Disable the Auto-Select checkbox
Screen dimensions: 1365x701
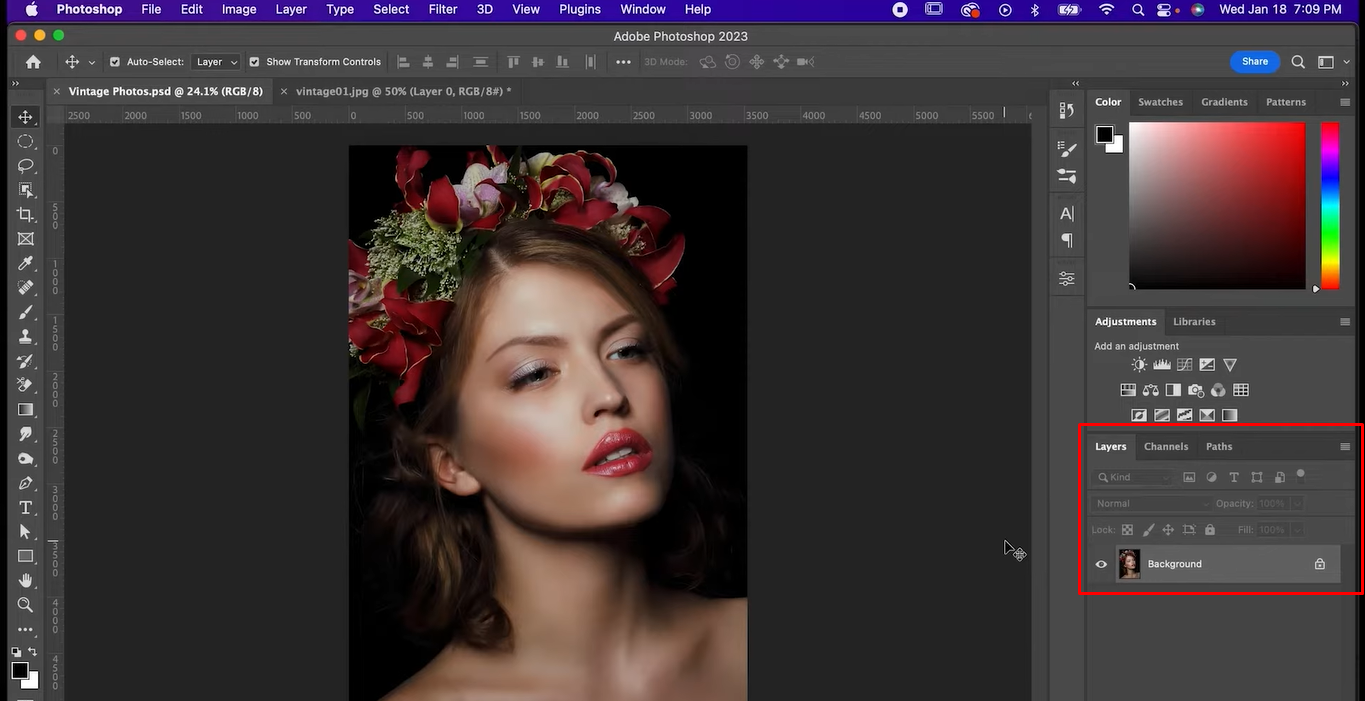(117, 61)
